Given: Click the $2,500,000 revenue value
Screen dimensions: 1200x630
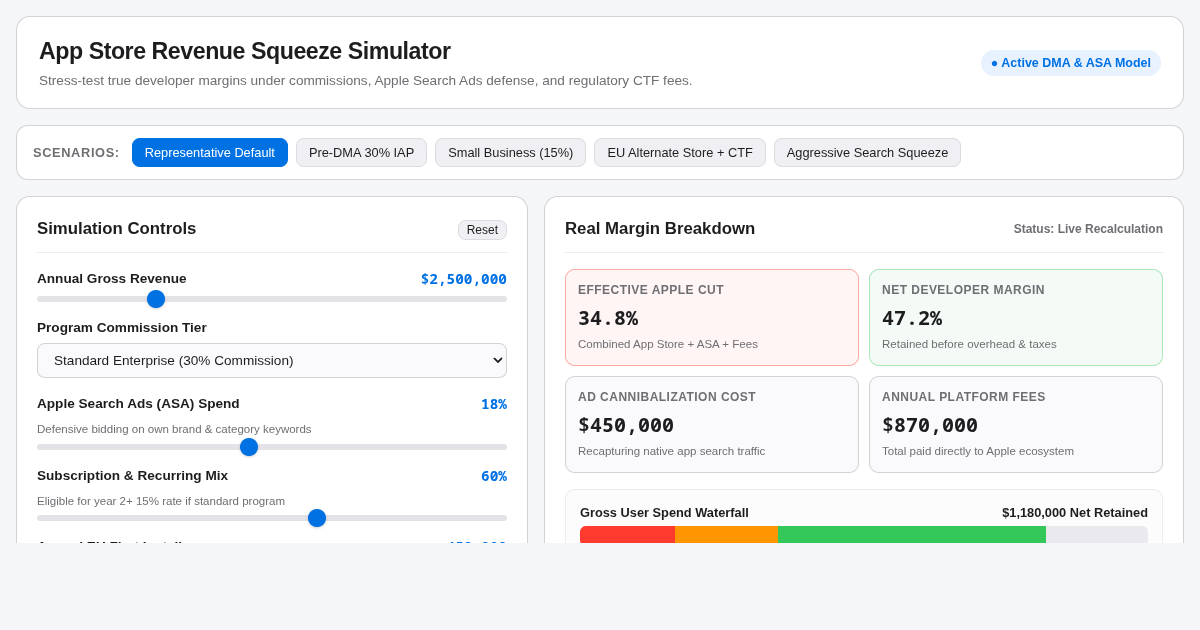Looking at the screenshot, I should click(x=464, y=279).
